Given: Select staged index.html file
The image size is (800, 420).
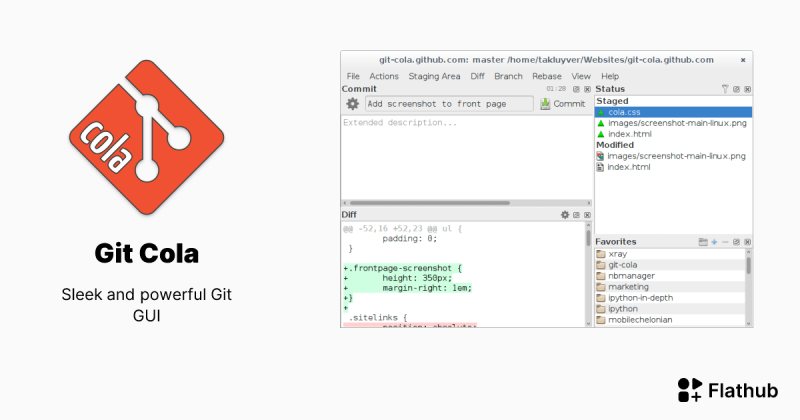Looking at the screenshot, I should pos(673,134).
